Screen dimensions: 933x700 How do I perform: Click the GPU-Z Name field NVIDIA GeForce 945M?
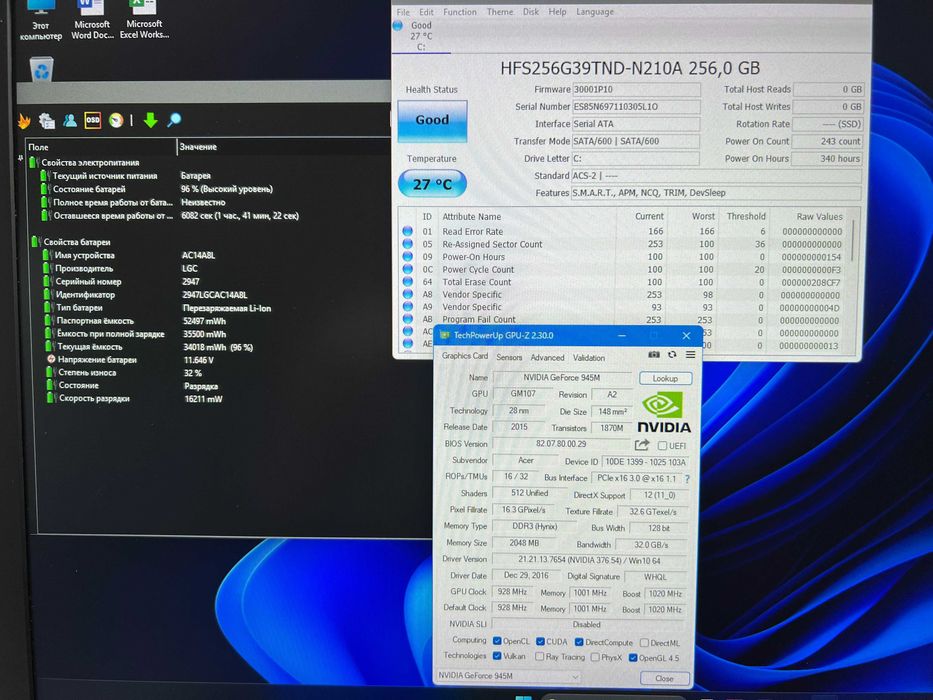point(562,377)
